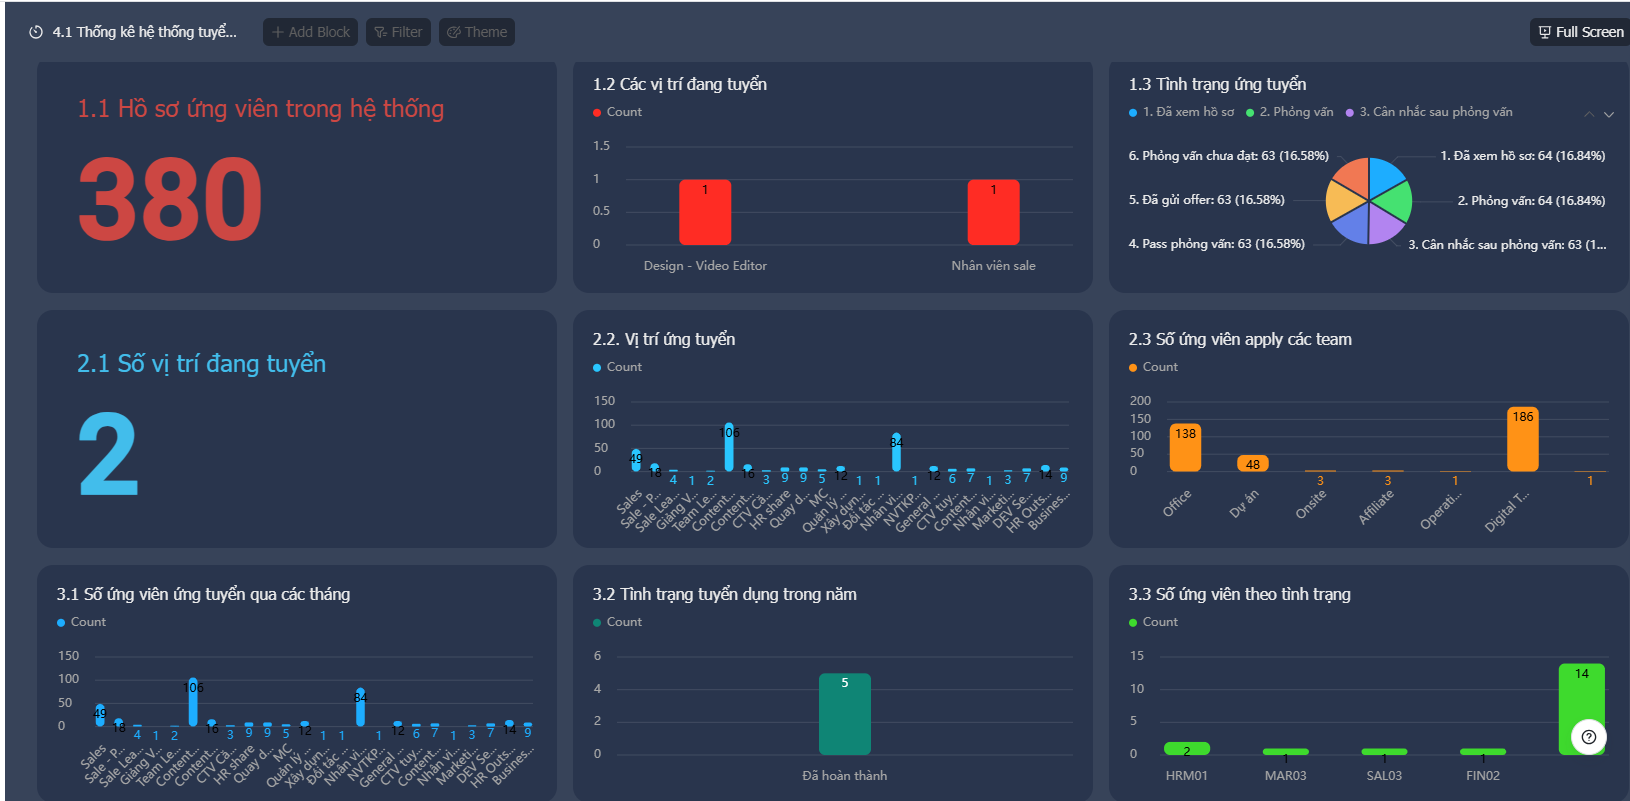Click the axis label "SAL03" in chart 3.3
This screenshot has height=801, width=1630.
(x=1384, y=776)
